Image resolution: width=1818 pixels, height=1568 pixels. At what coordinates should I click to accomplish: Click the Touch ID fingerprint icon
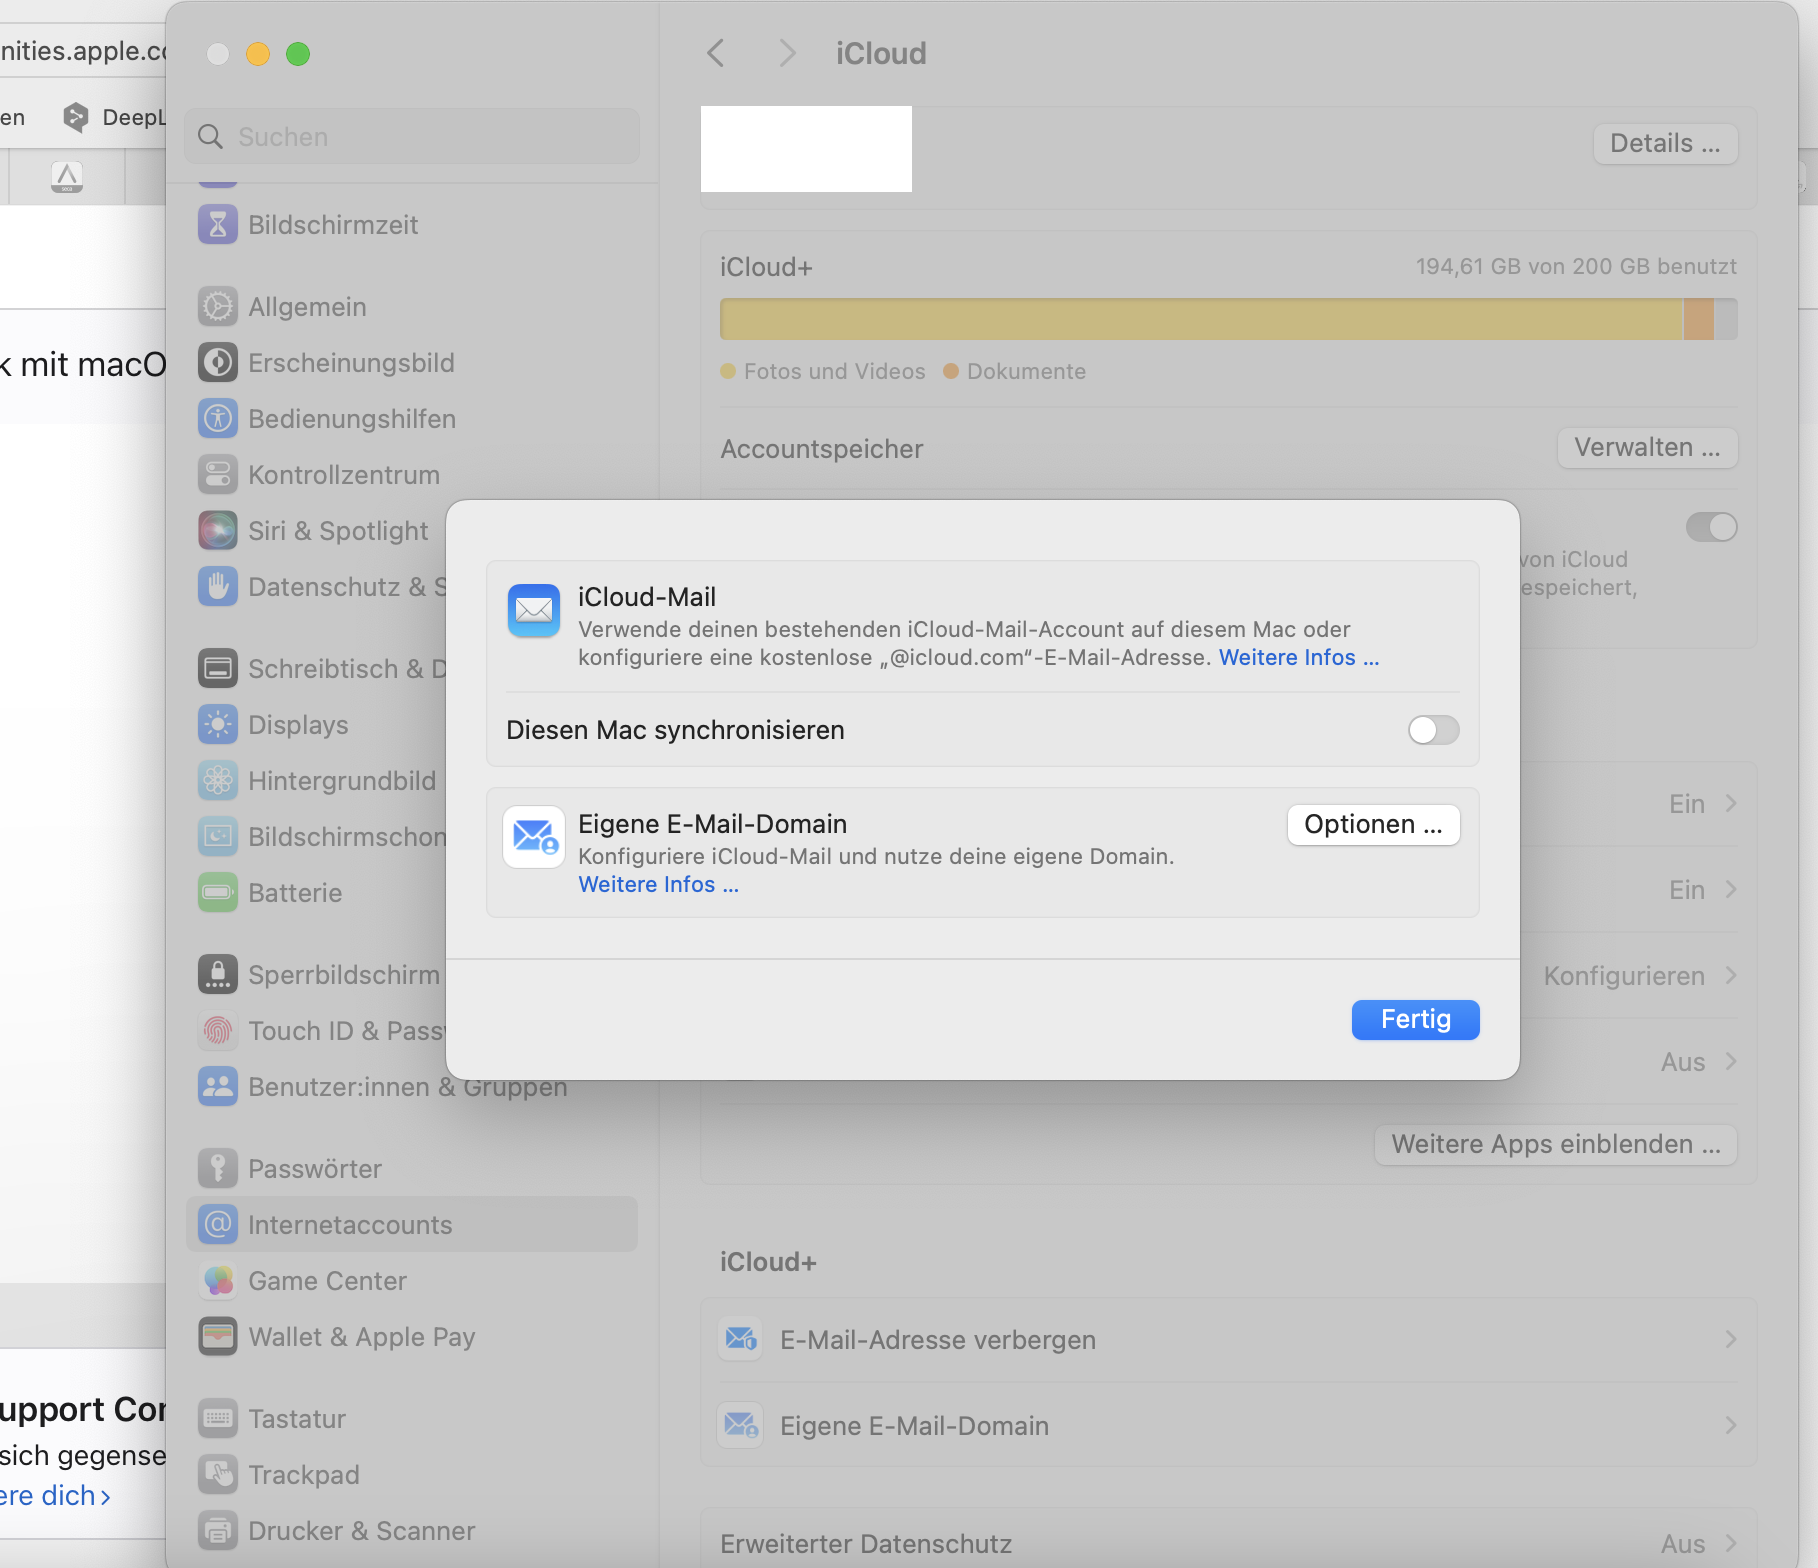coord(218,1031)
